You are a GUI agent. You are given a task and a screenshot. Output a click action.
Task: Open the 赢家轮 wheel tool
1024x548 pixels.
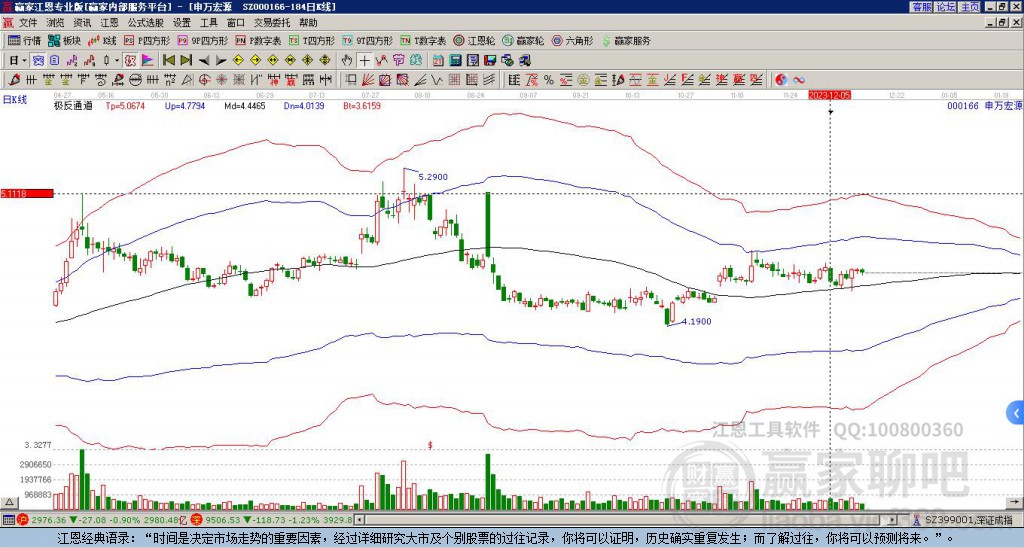click(523, 40)
